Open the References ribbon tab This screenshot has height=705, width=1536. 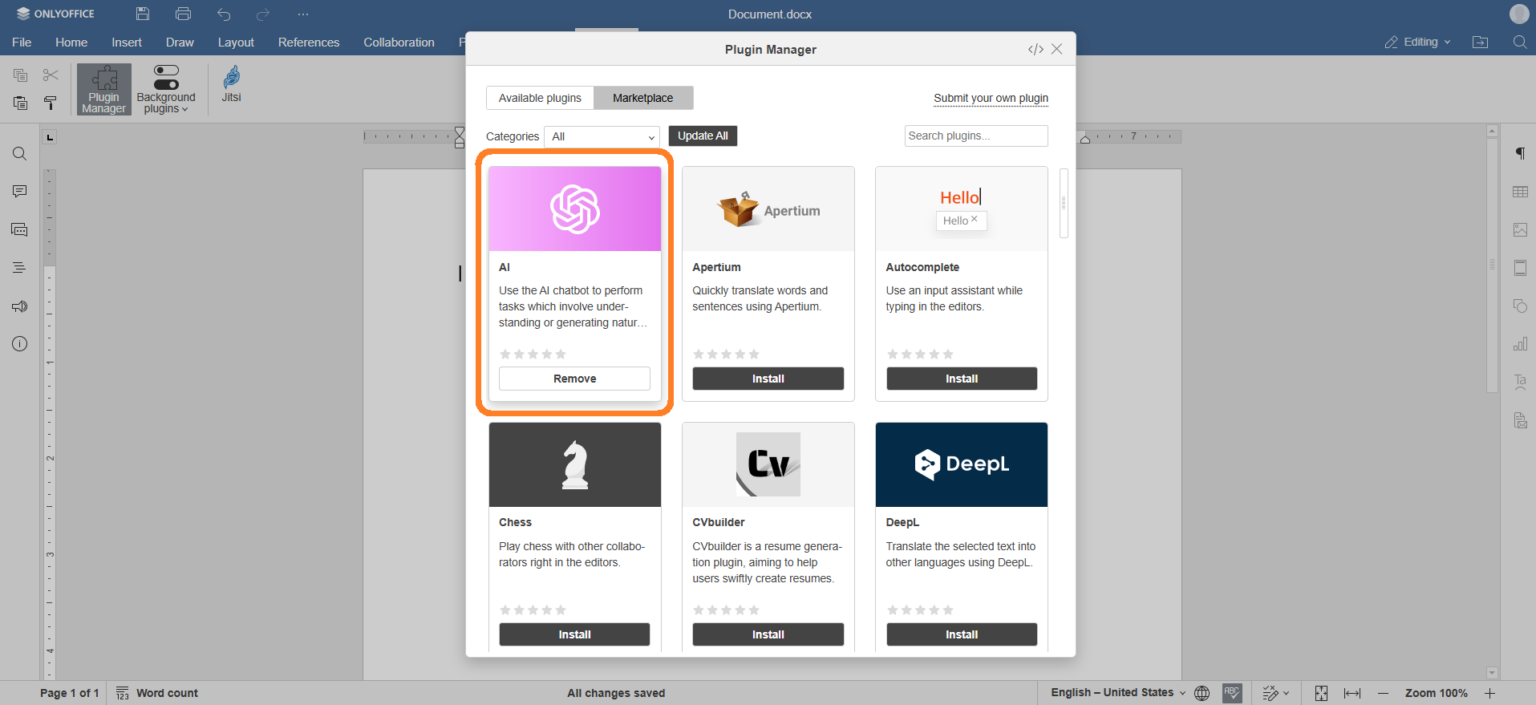pyautogui.click(x=308, y=42)
